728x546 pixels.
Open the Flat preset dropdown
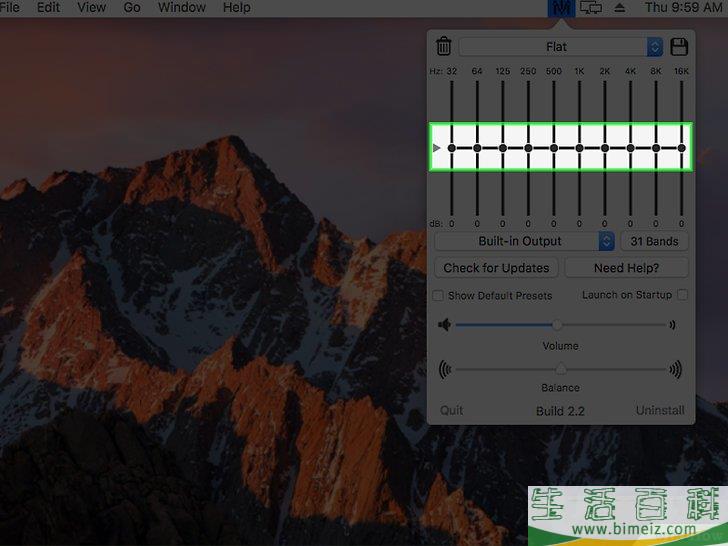(x=560, y=47)
